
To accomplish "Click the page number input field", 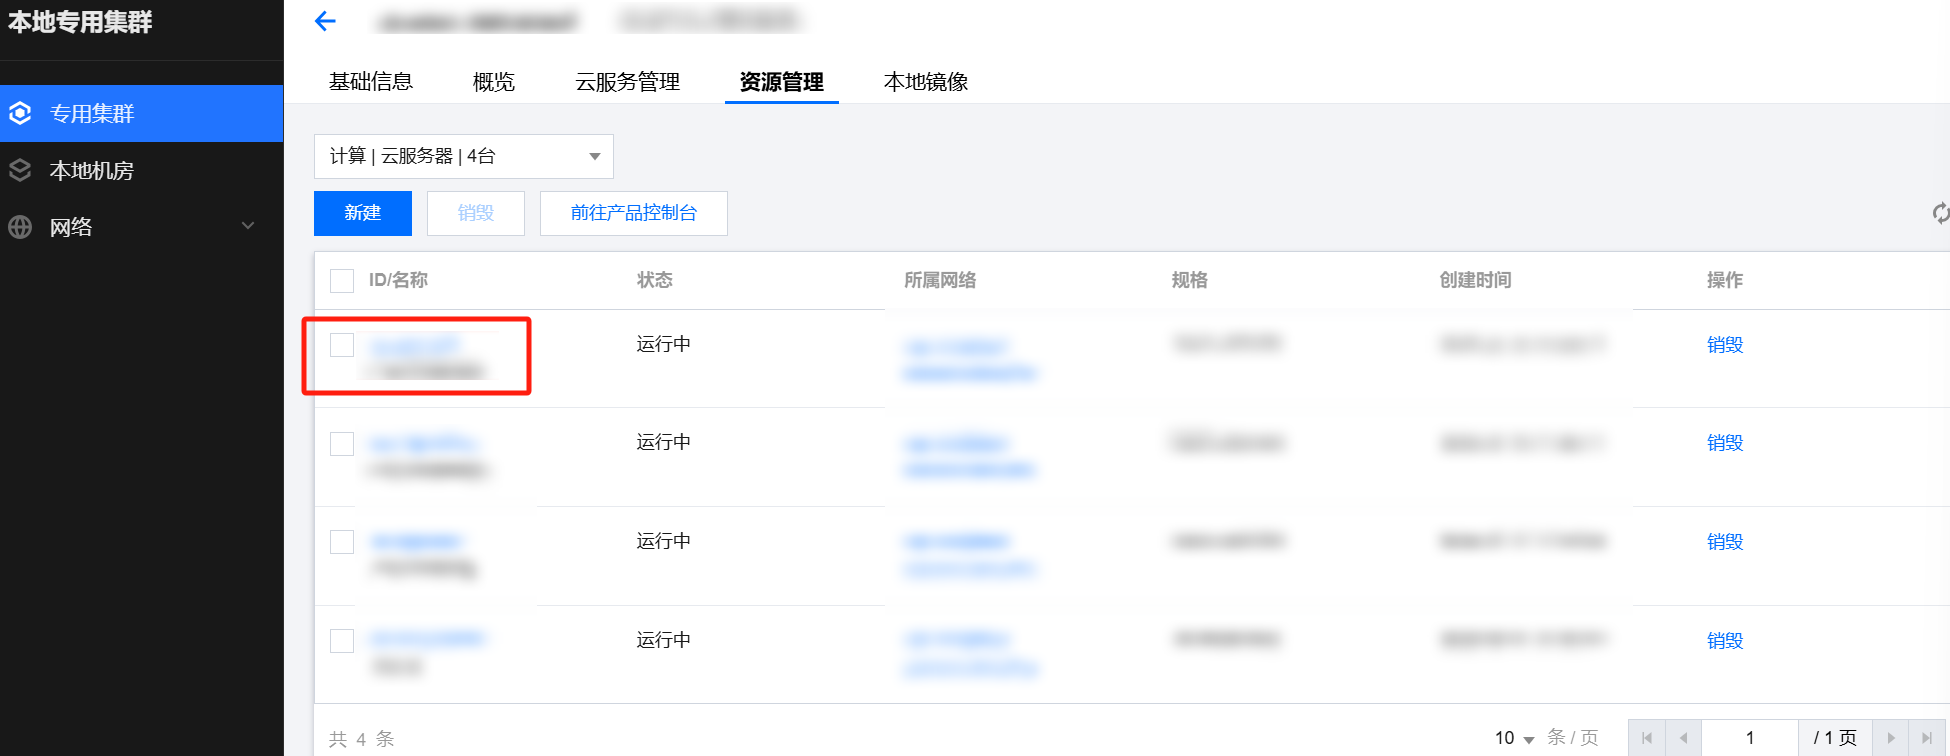I will 1750,738.
